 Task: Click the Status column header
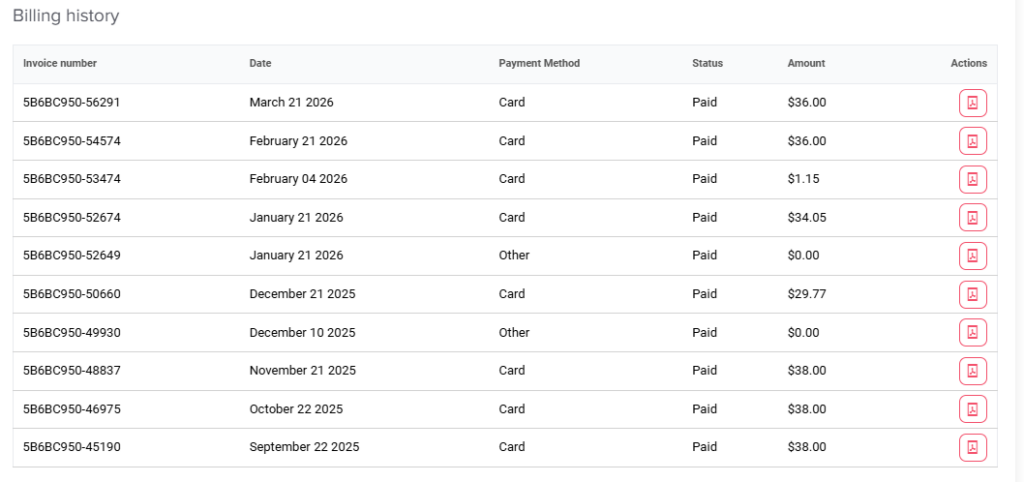click(x=707, y=64)
